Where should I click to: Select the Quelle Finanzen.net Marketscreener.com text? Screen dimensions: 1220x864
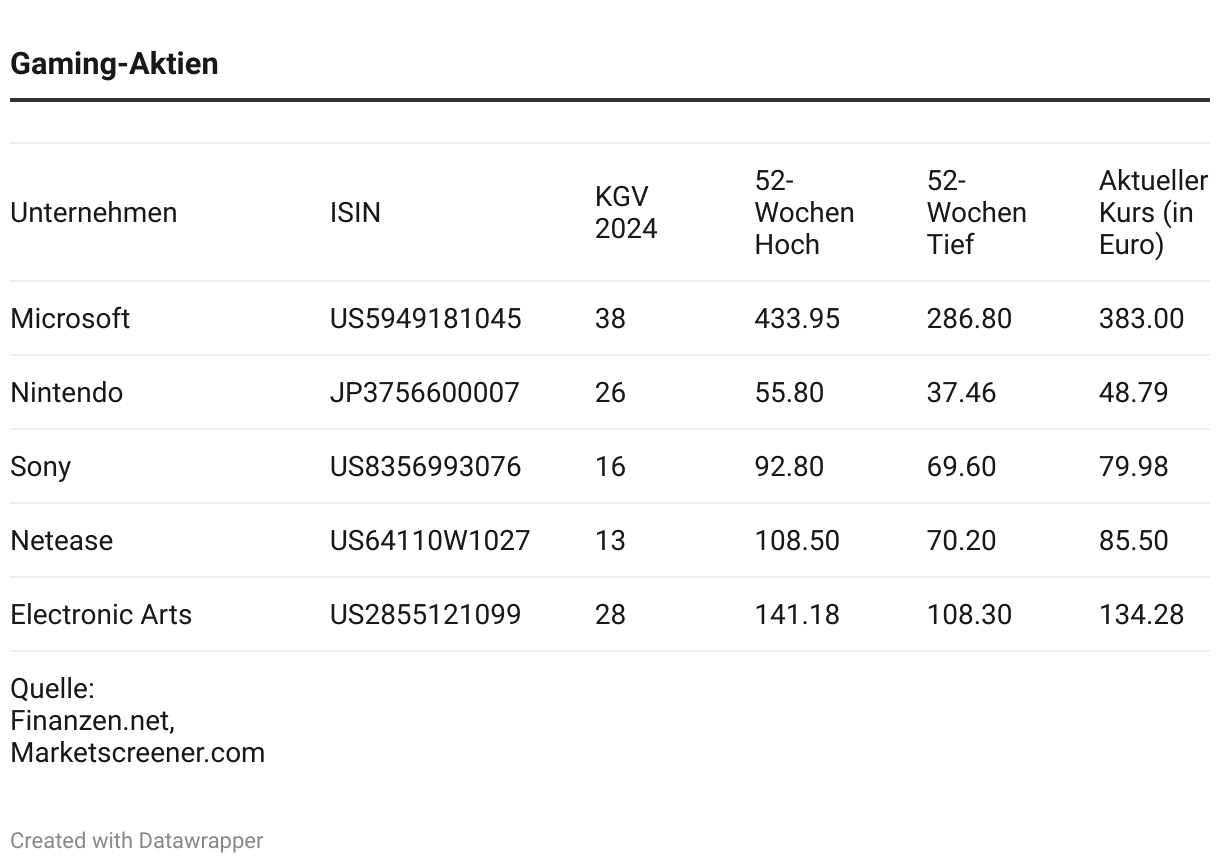138,720
